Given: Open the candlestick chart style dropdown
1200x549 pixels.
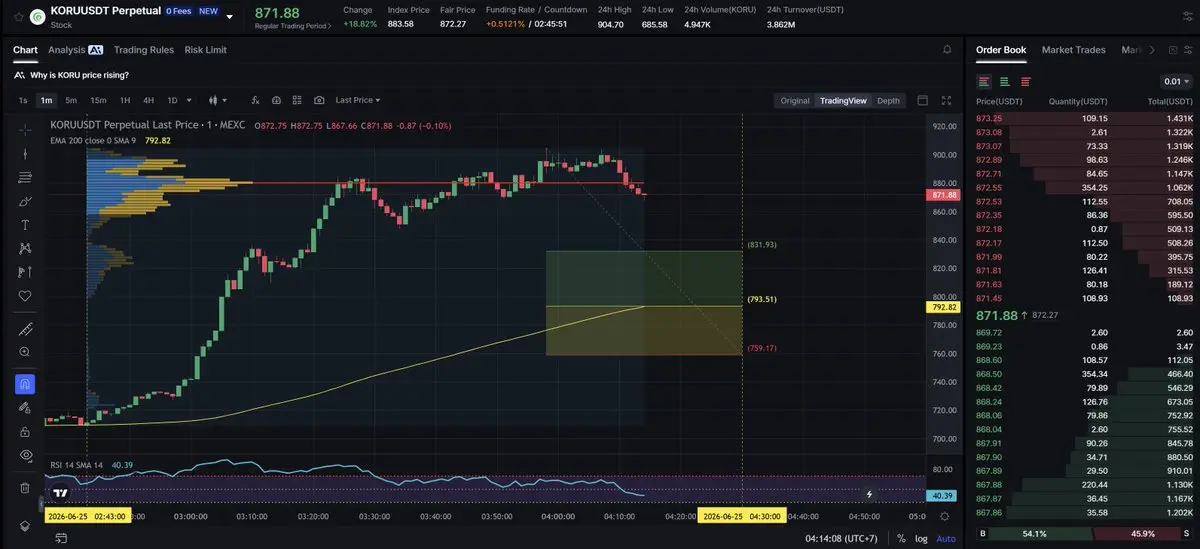Looking at the screenshot, I should click(x=218, y=100).
